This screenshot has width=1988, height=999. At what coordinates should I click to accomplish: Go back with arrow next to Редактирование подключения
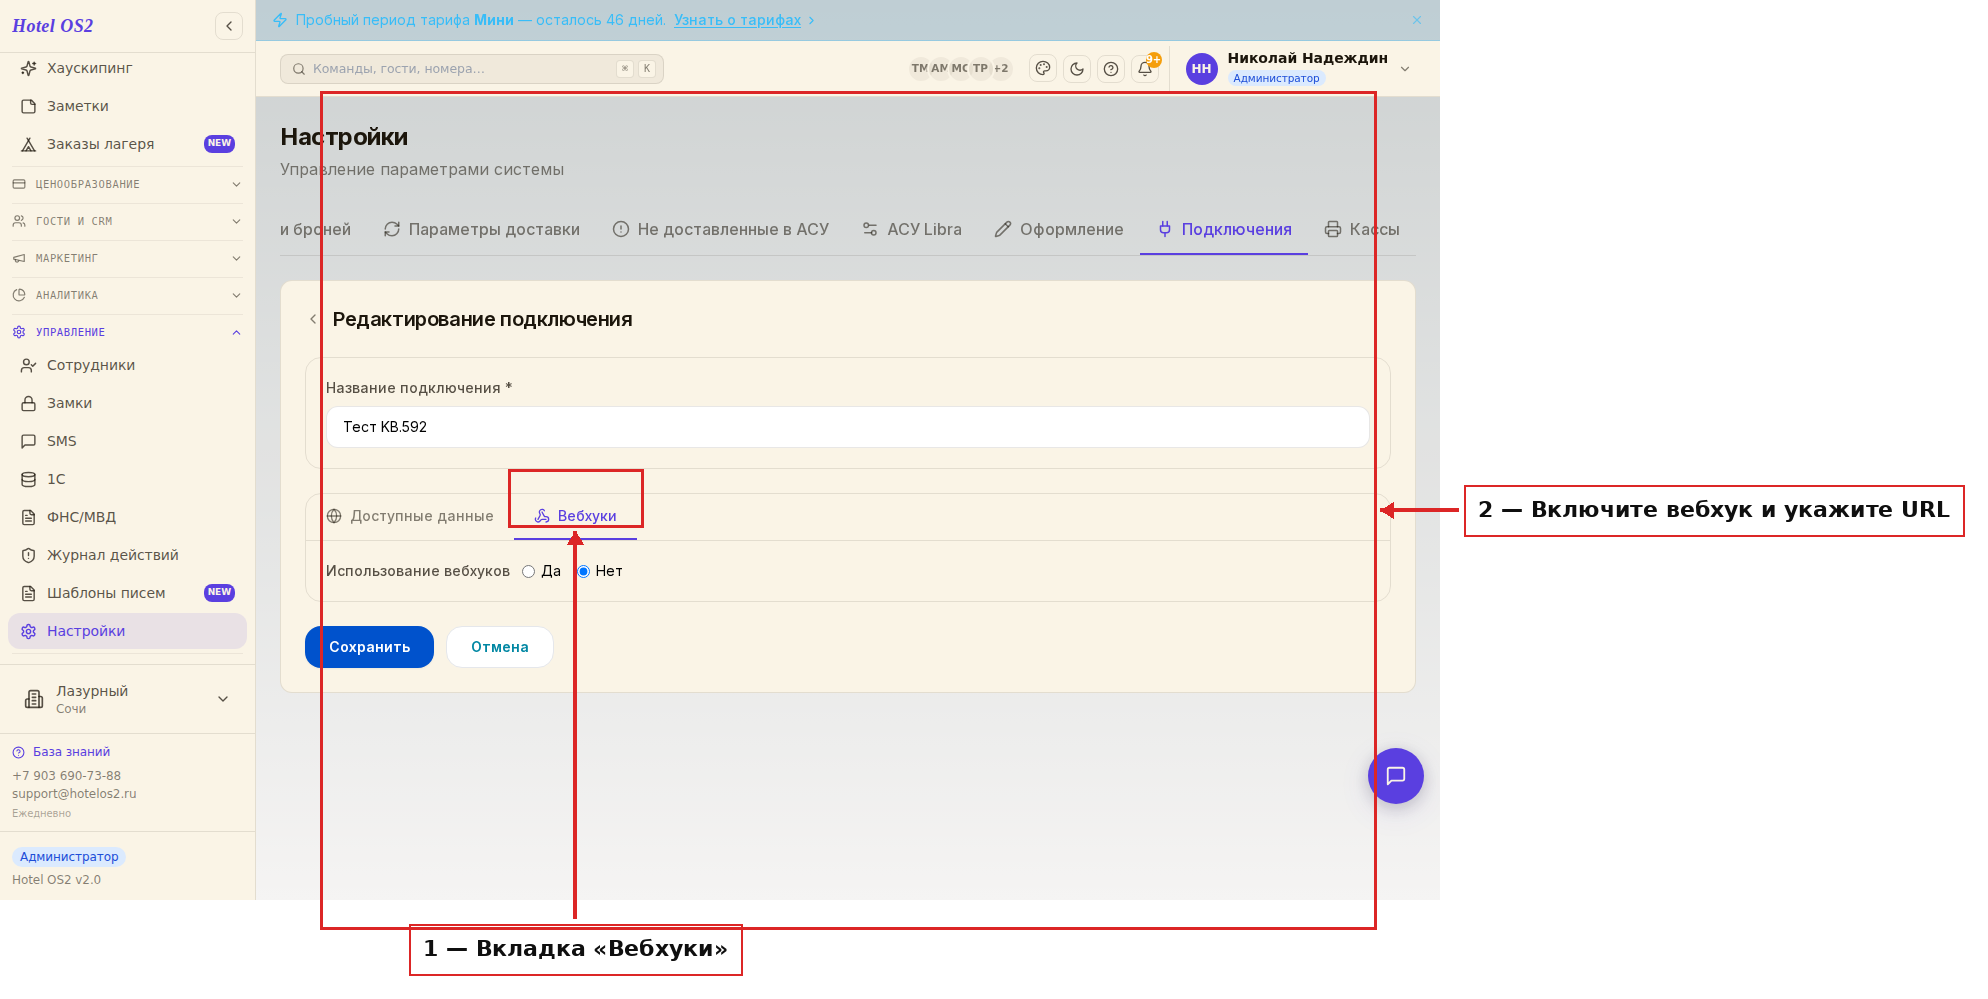coord(313,319)
